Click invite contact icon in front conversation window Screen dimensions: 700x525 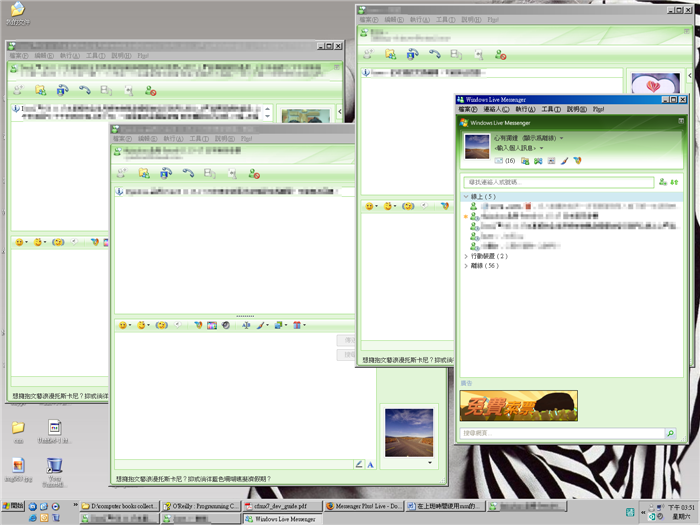click(121, 173)
